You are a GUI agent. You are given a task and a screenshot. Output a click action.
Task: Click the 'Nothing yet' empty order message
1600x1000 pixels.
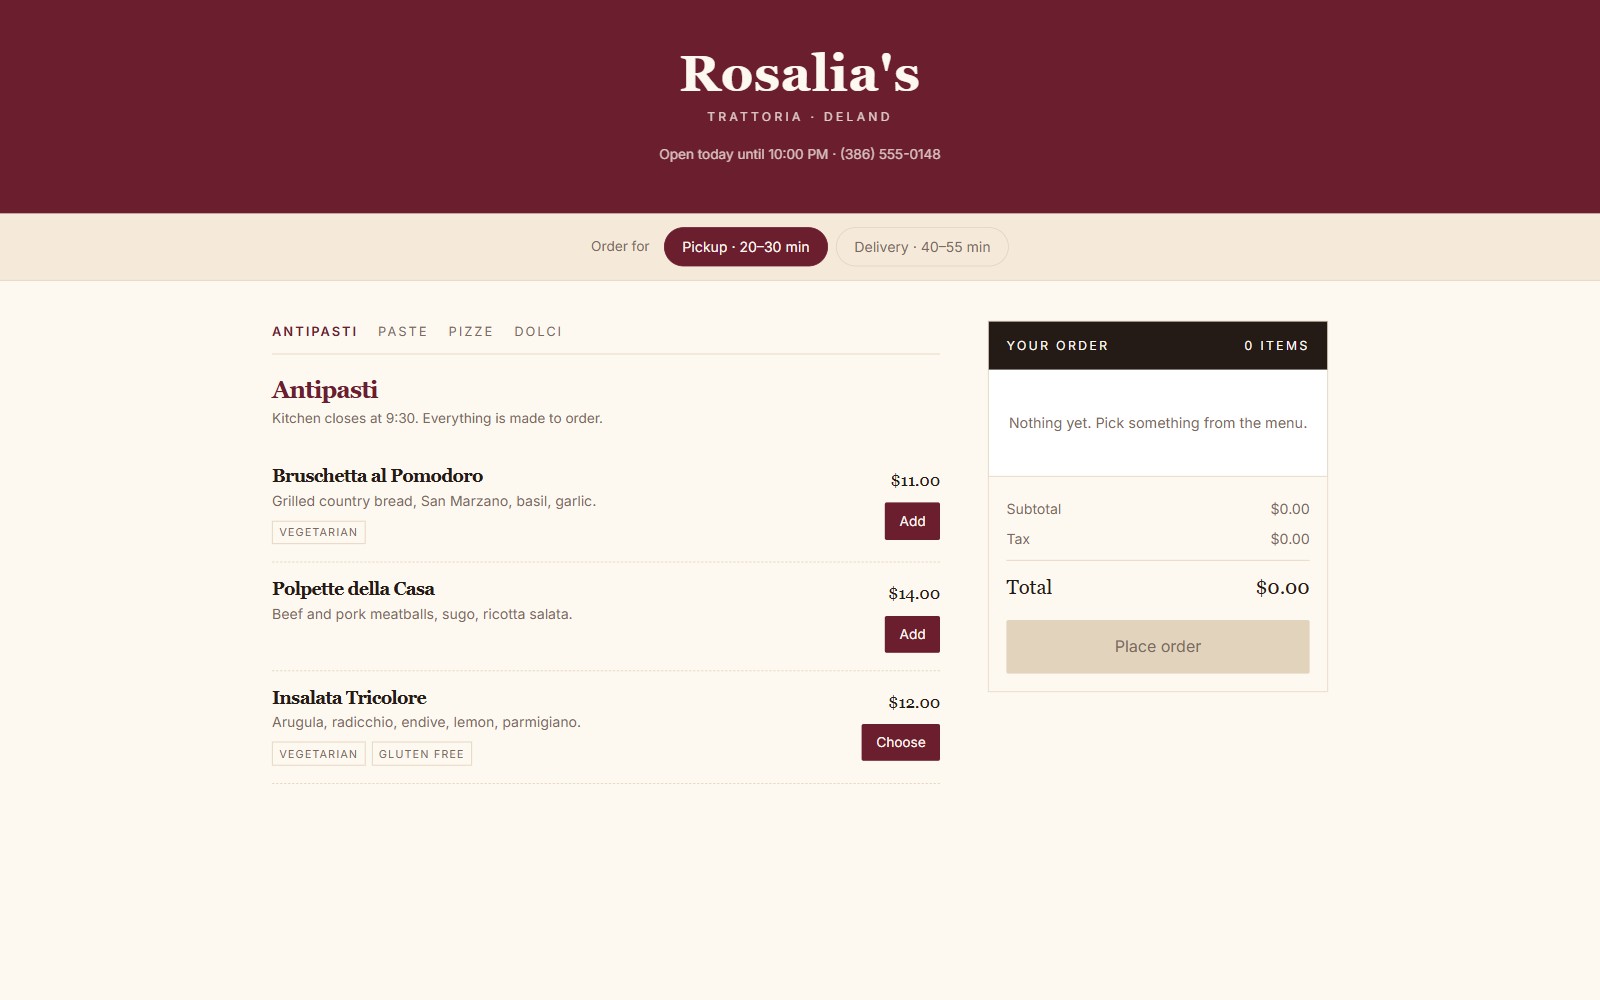[1158, 423]
